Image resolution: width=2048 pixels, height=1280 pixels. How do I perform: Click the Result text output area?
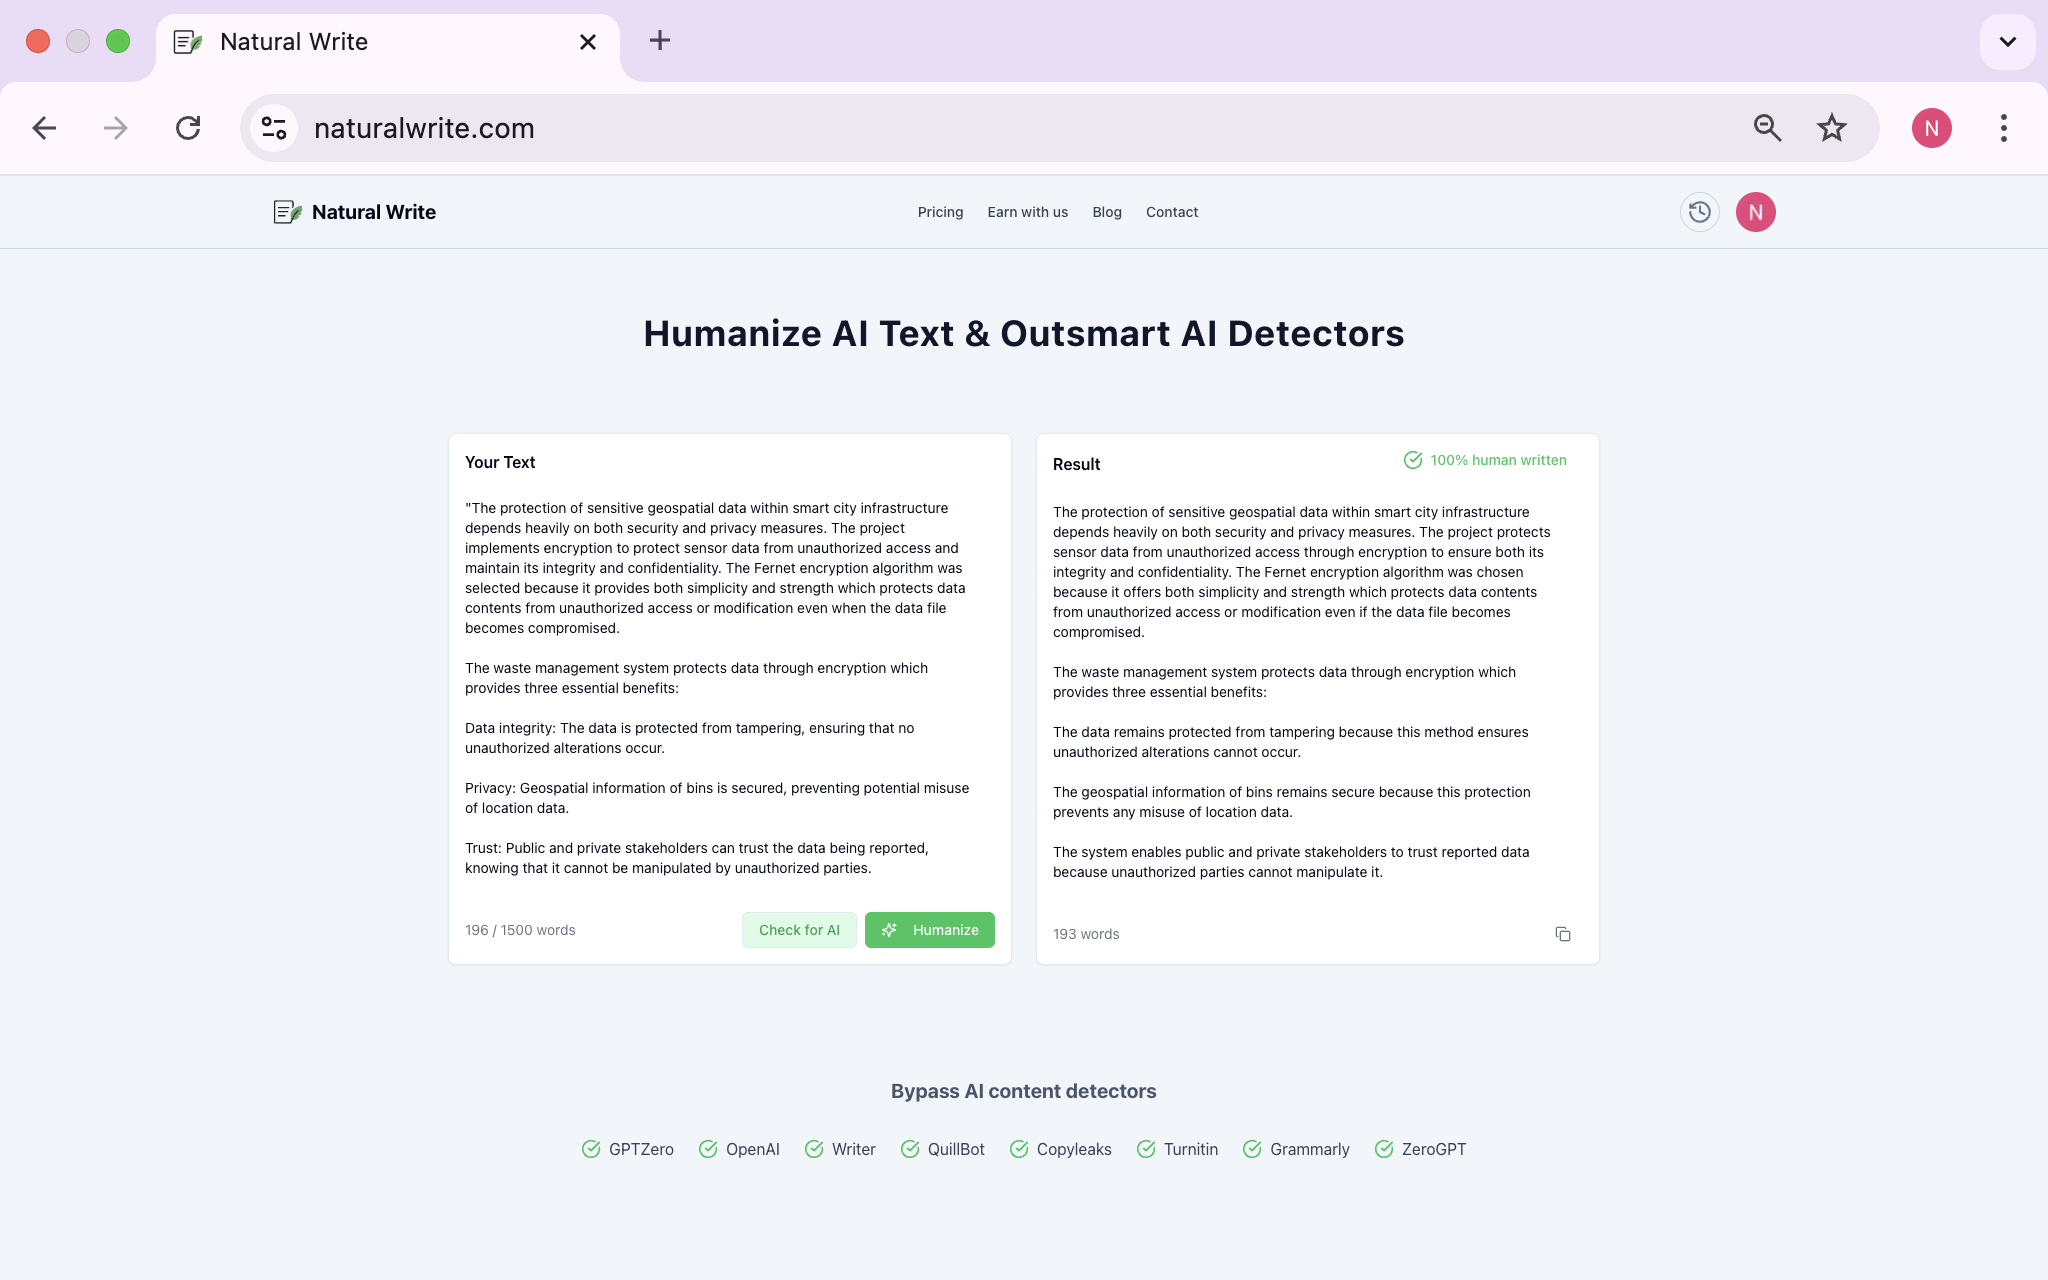[1317, 692]
